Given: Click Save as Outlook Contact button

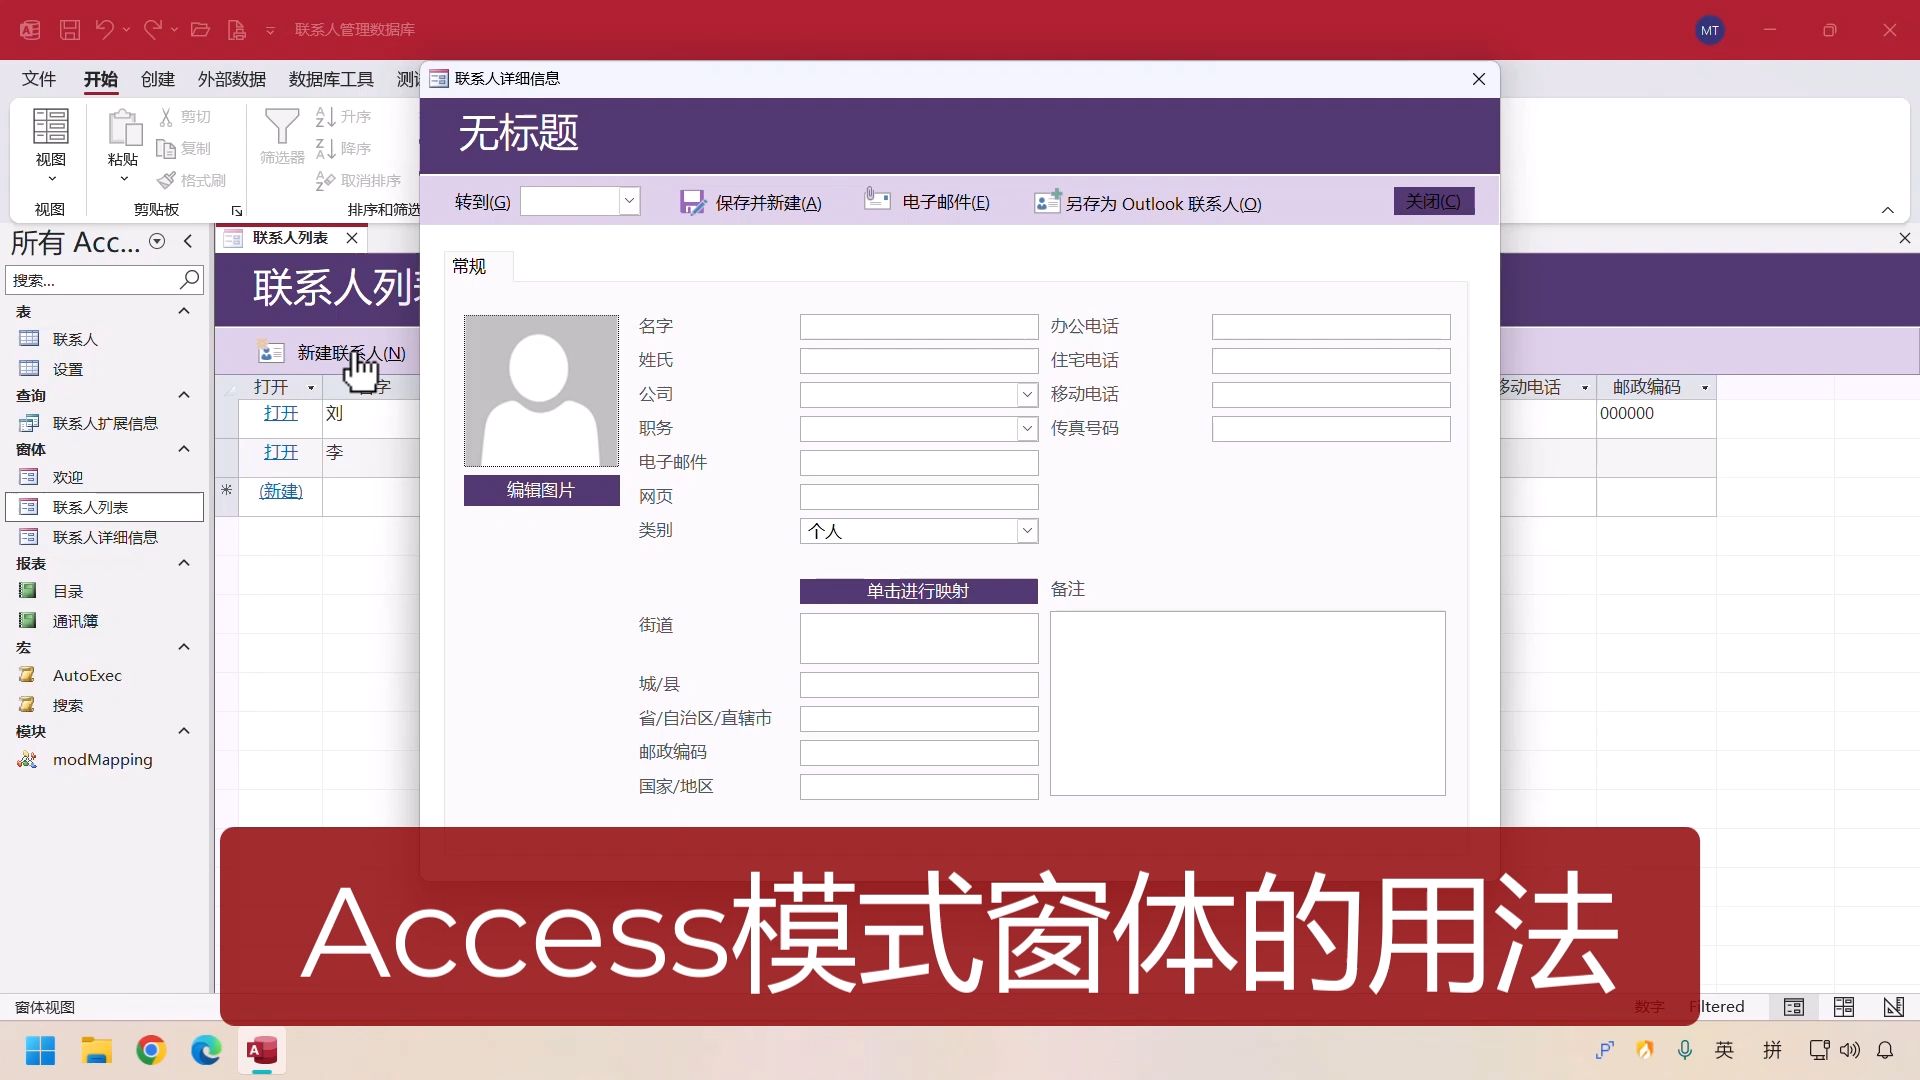Looking at the screenshot, I should pos(1148,203).
